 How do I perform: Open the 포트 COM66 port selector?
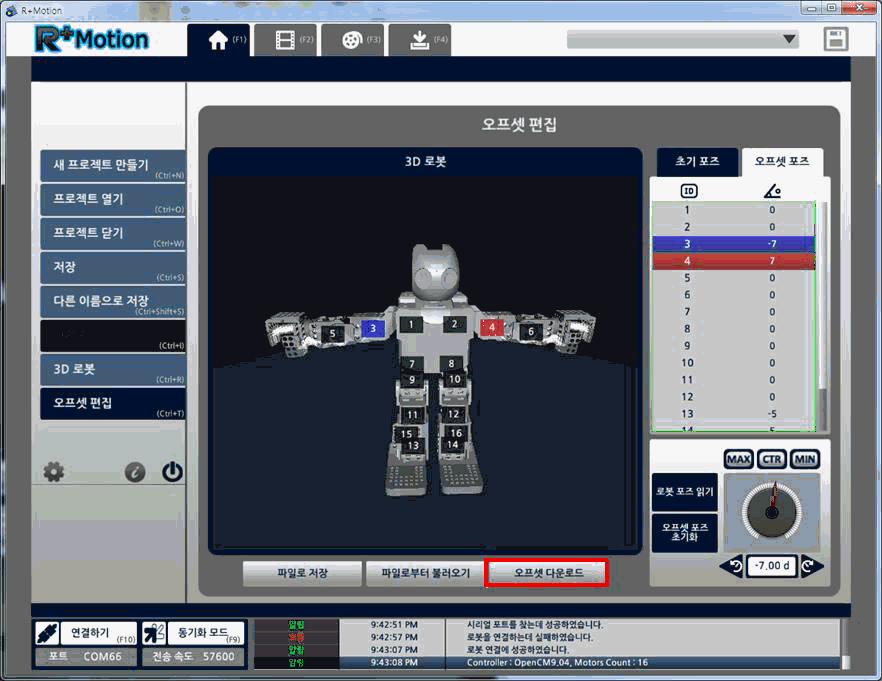(85, 657)
